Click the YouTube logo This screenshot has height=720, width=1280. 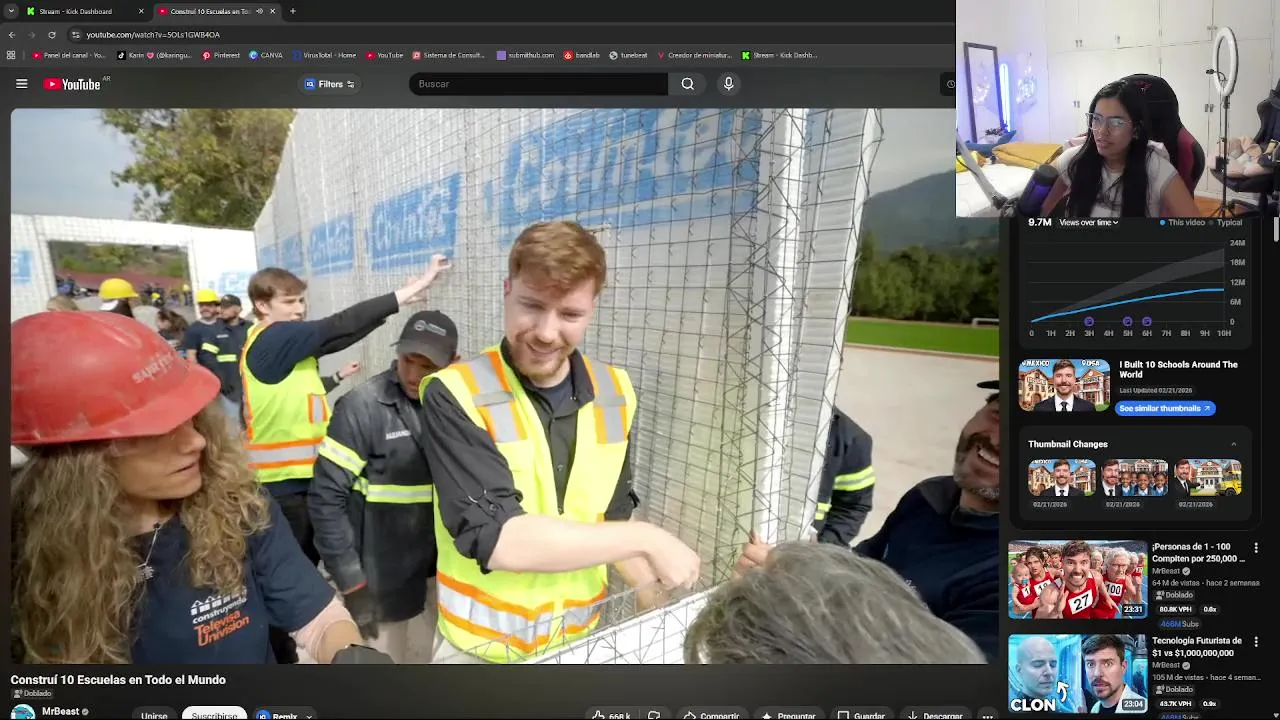[72, 84]
